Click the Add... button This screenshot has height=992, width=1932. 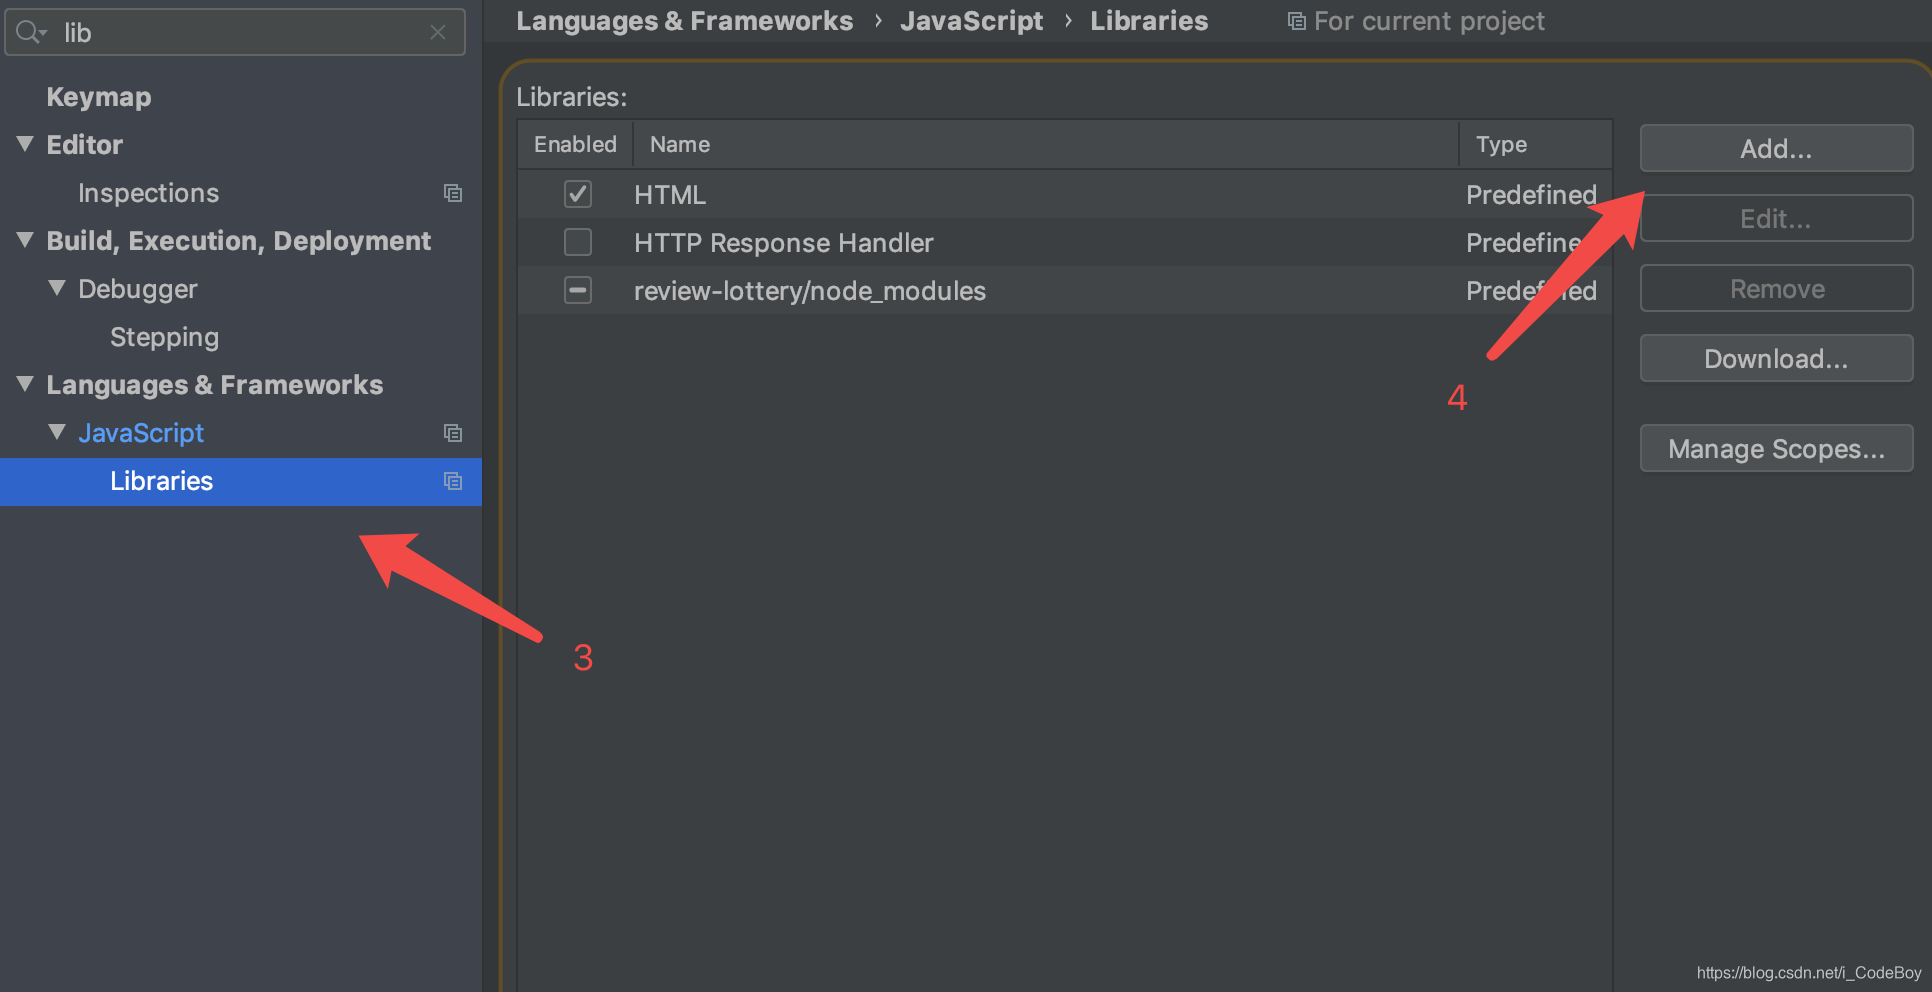1776,149
